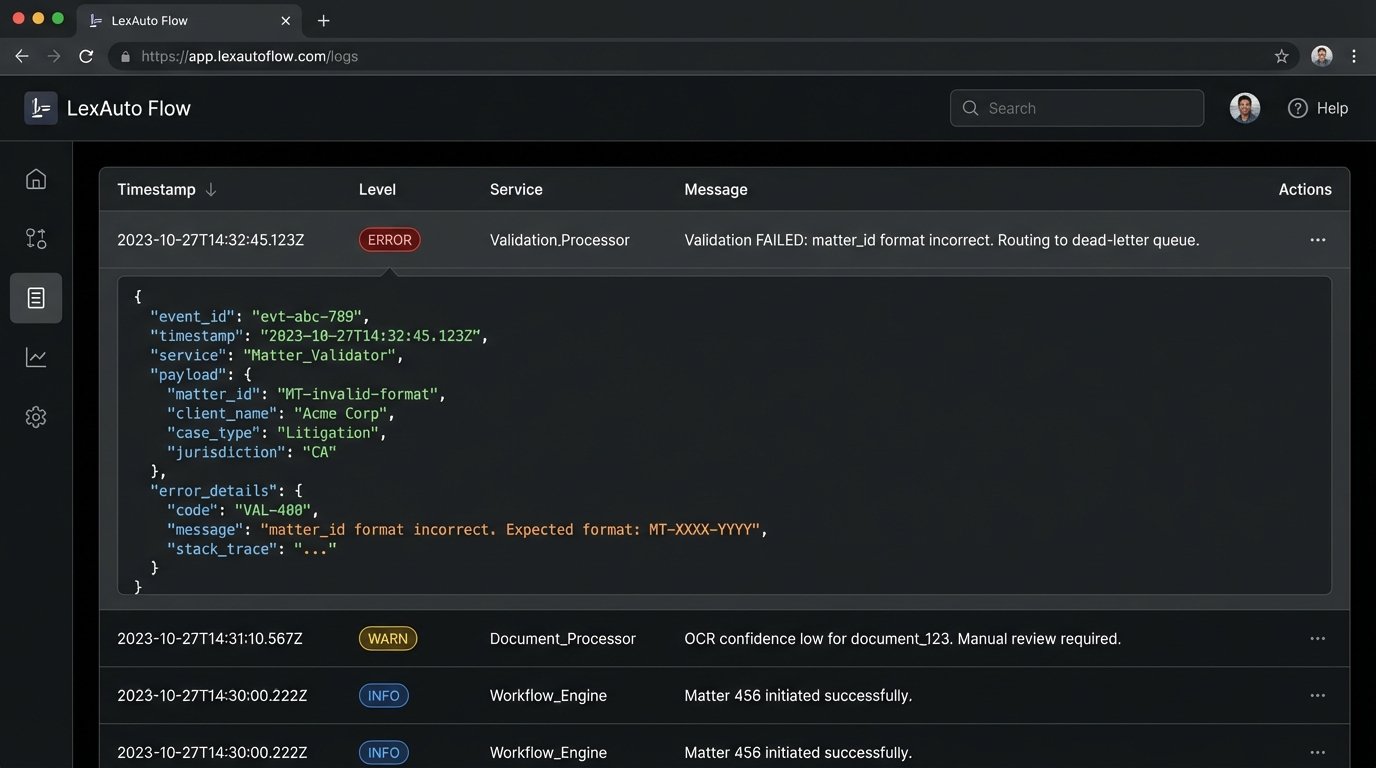
Task: Click the LexAuto Flow logo icon
Action: [x=41, y=108]
